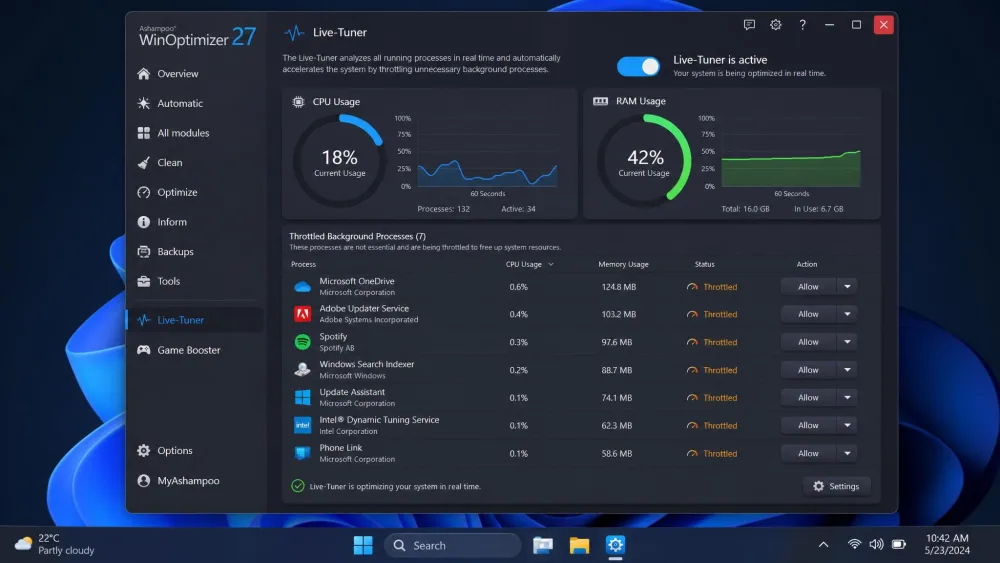This screenshot has width=1000, height=563.
Task: Open Live-Tuner Settings button
Action: [836, 486]
